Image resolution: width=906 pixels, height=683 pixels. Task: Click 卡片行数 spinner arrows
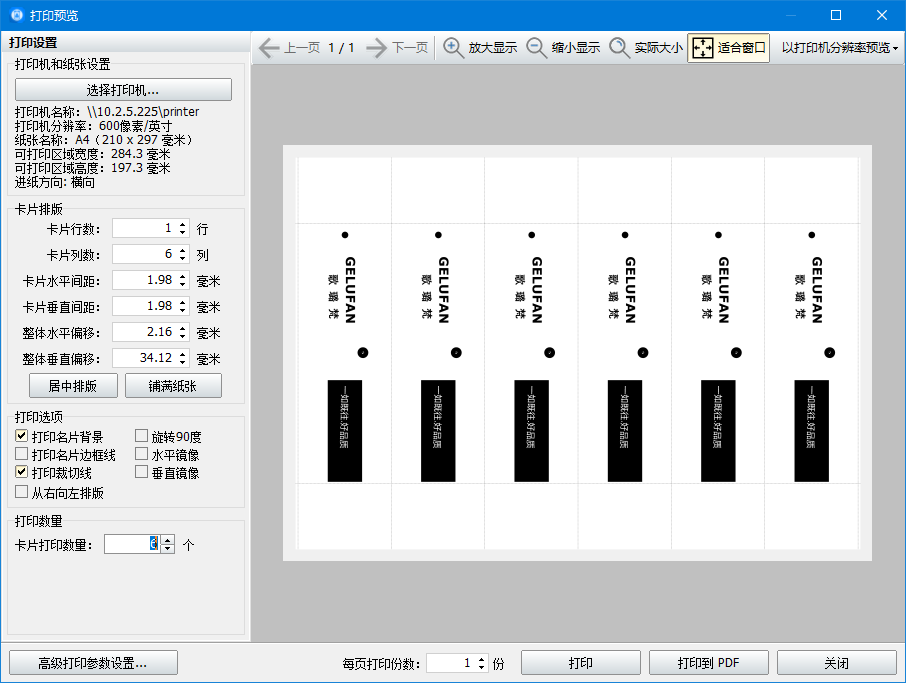[183, 228]
